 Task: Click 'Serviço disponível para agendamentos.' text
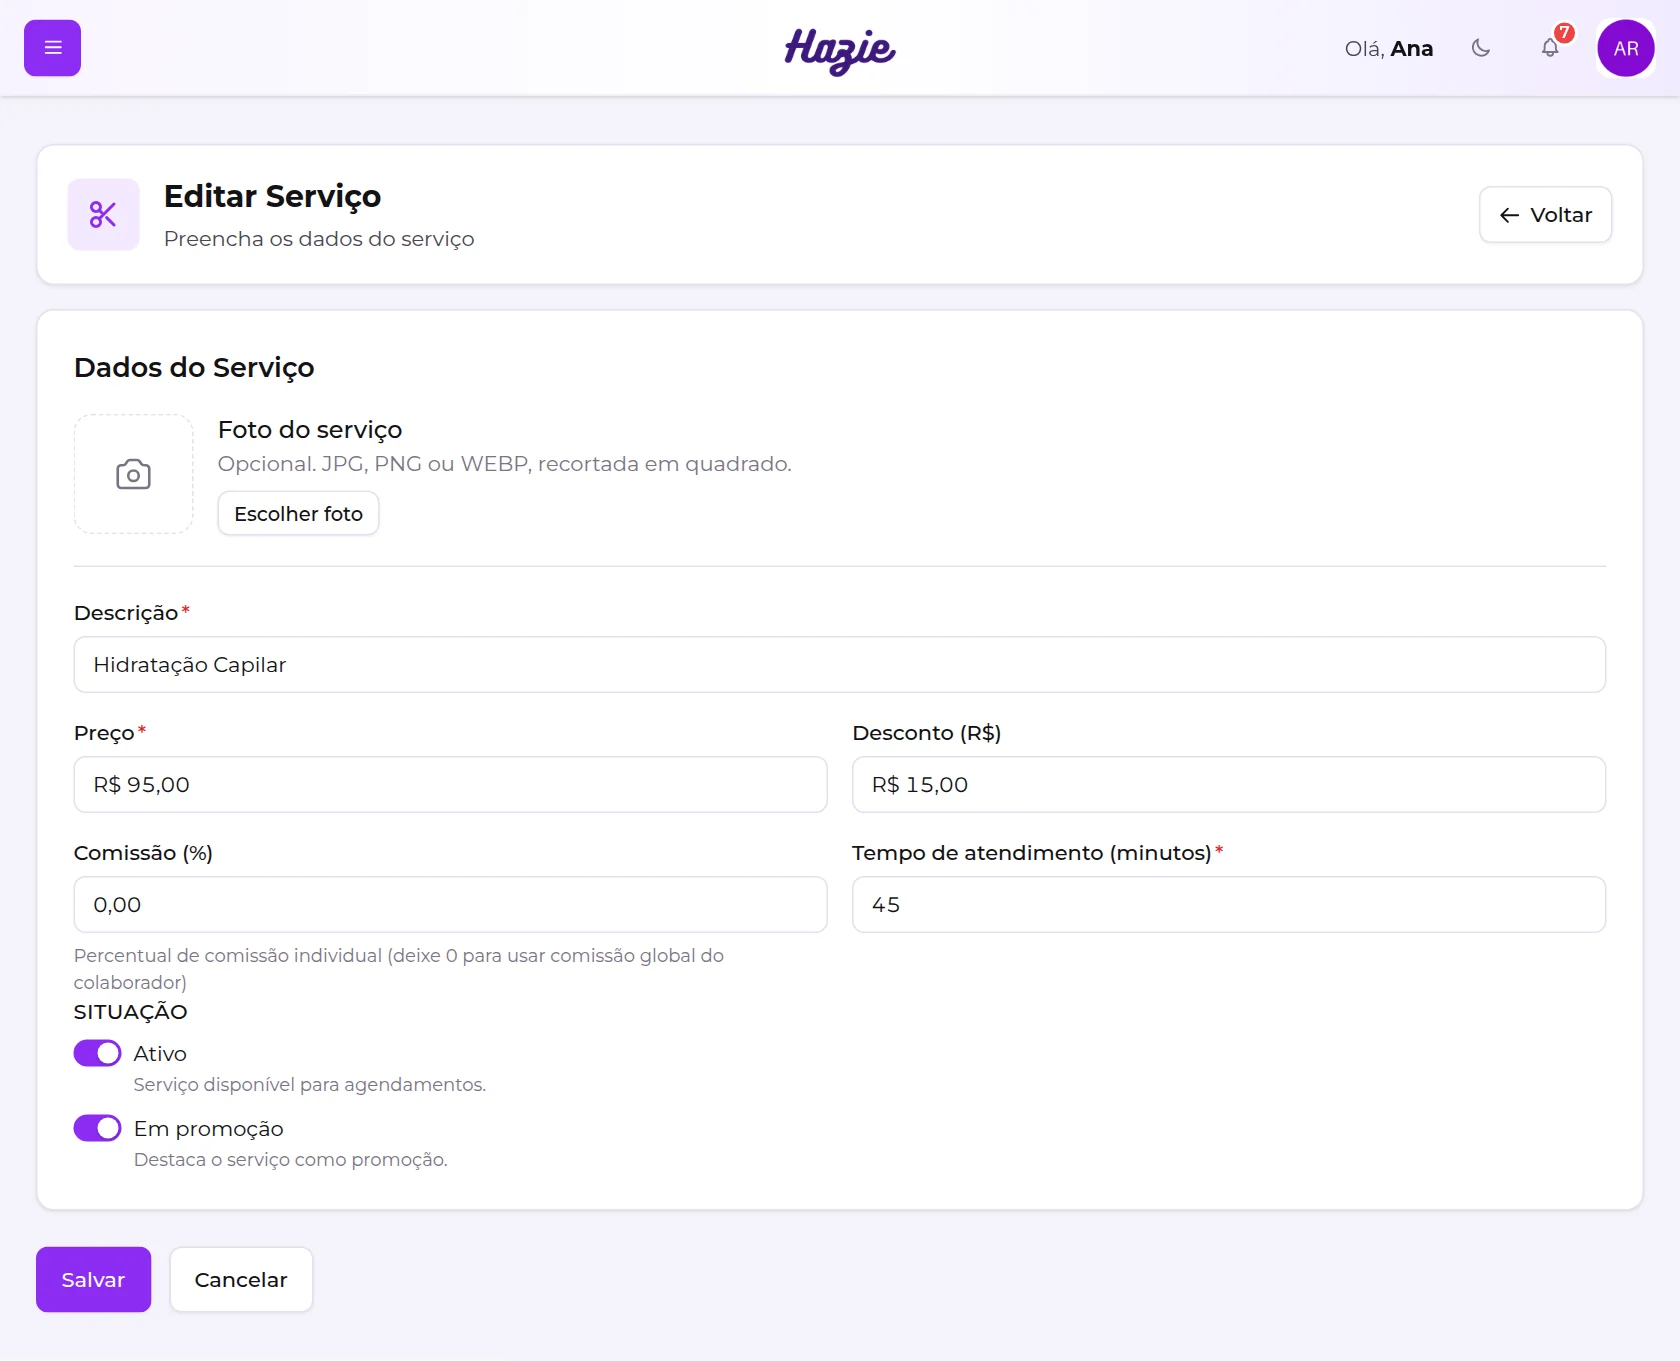click(x=310, y=1085)
